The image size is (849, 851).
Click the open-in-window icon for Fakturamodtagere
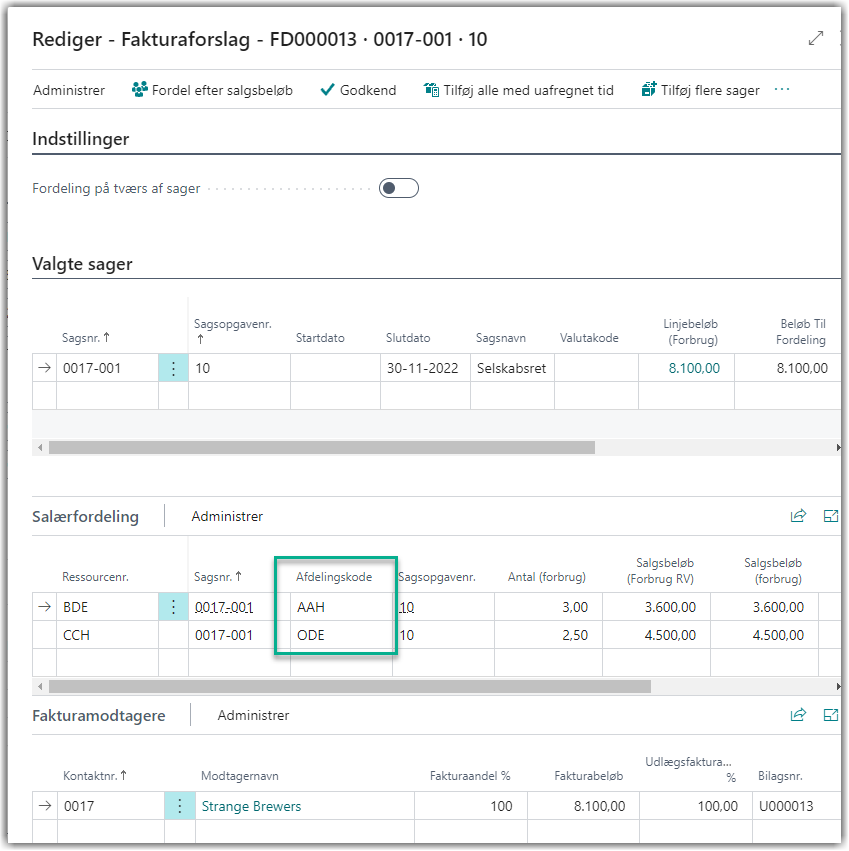point(831,715)
